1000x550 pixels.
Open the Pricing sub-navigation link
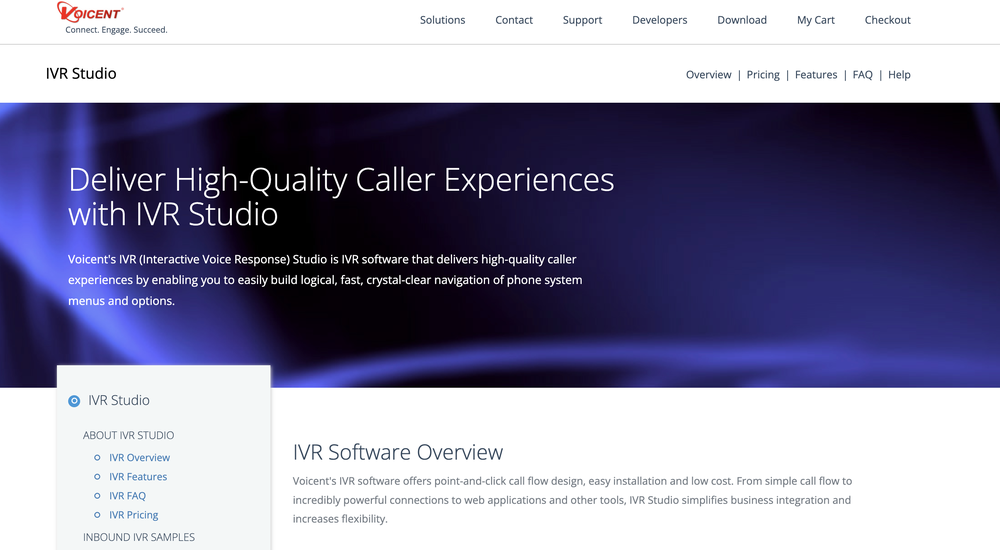(x=763, y=75)
